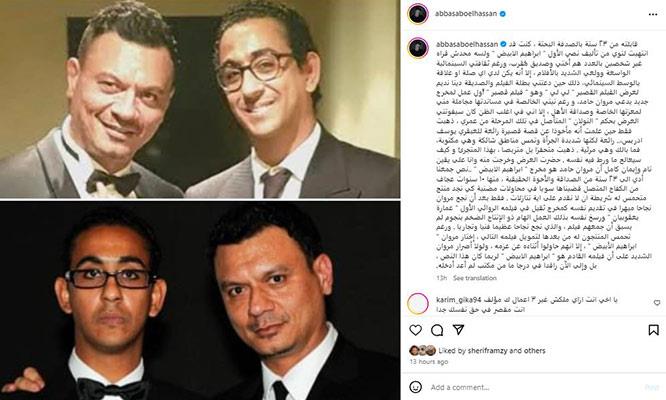Click the 13 hours ago timestamp
This screenshot has width=666, height=400.
[429, 362]
